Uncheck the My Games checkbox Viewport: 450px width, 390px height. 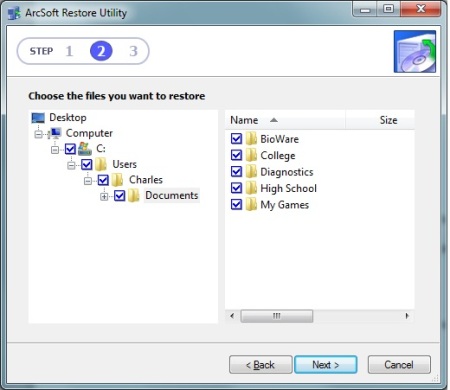[x=236, y=204]
